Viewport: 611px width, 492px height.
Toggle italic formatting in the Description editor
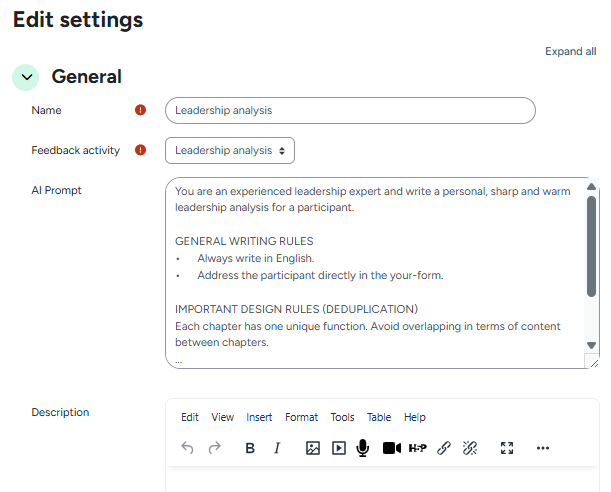(277, 448)
